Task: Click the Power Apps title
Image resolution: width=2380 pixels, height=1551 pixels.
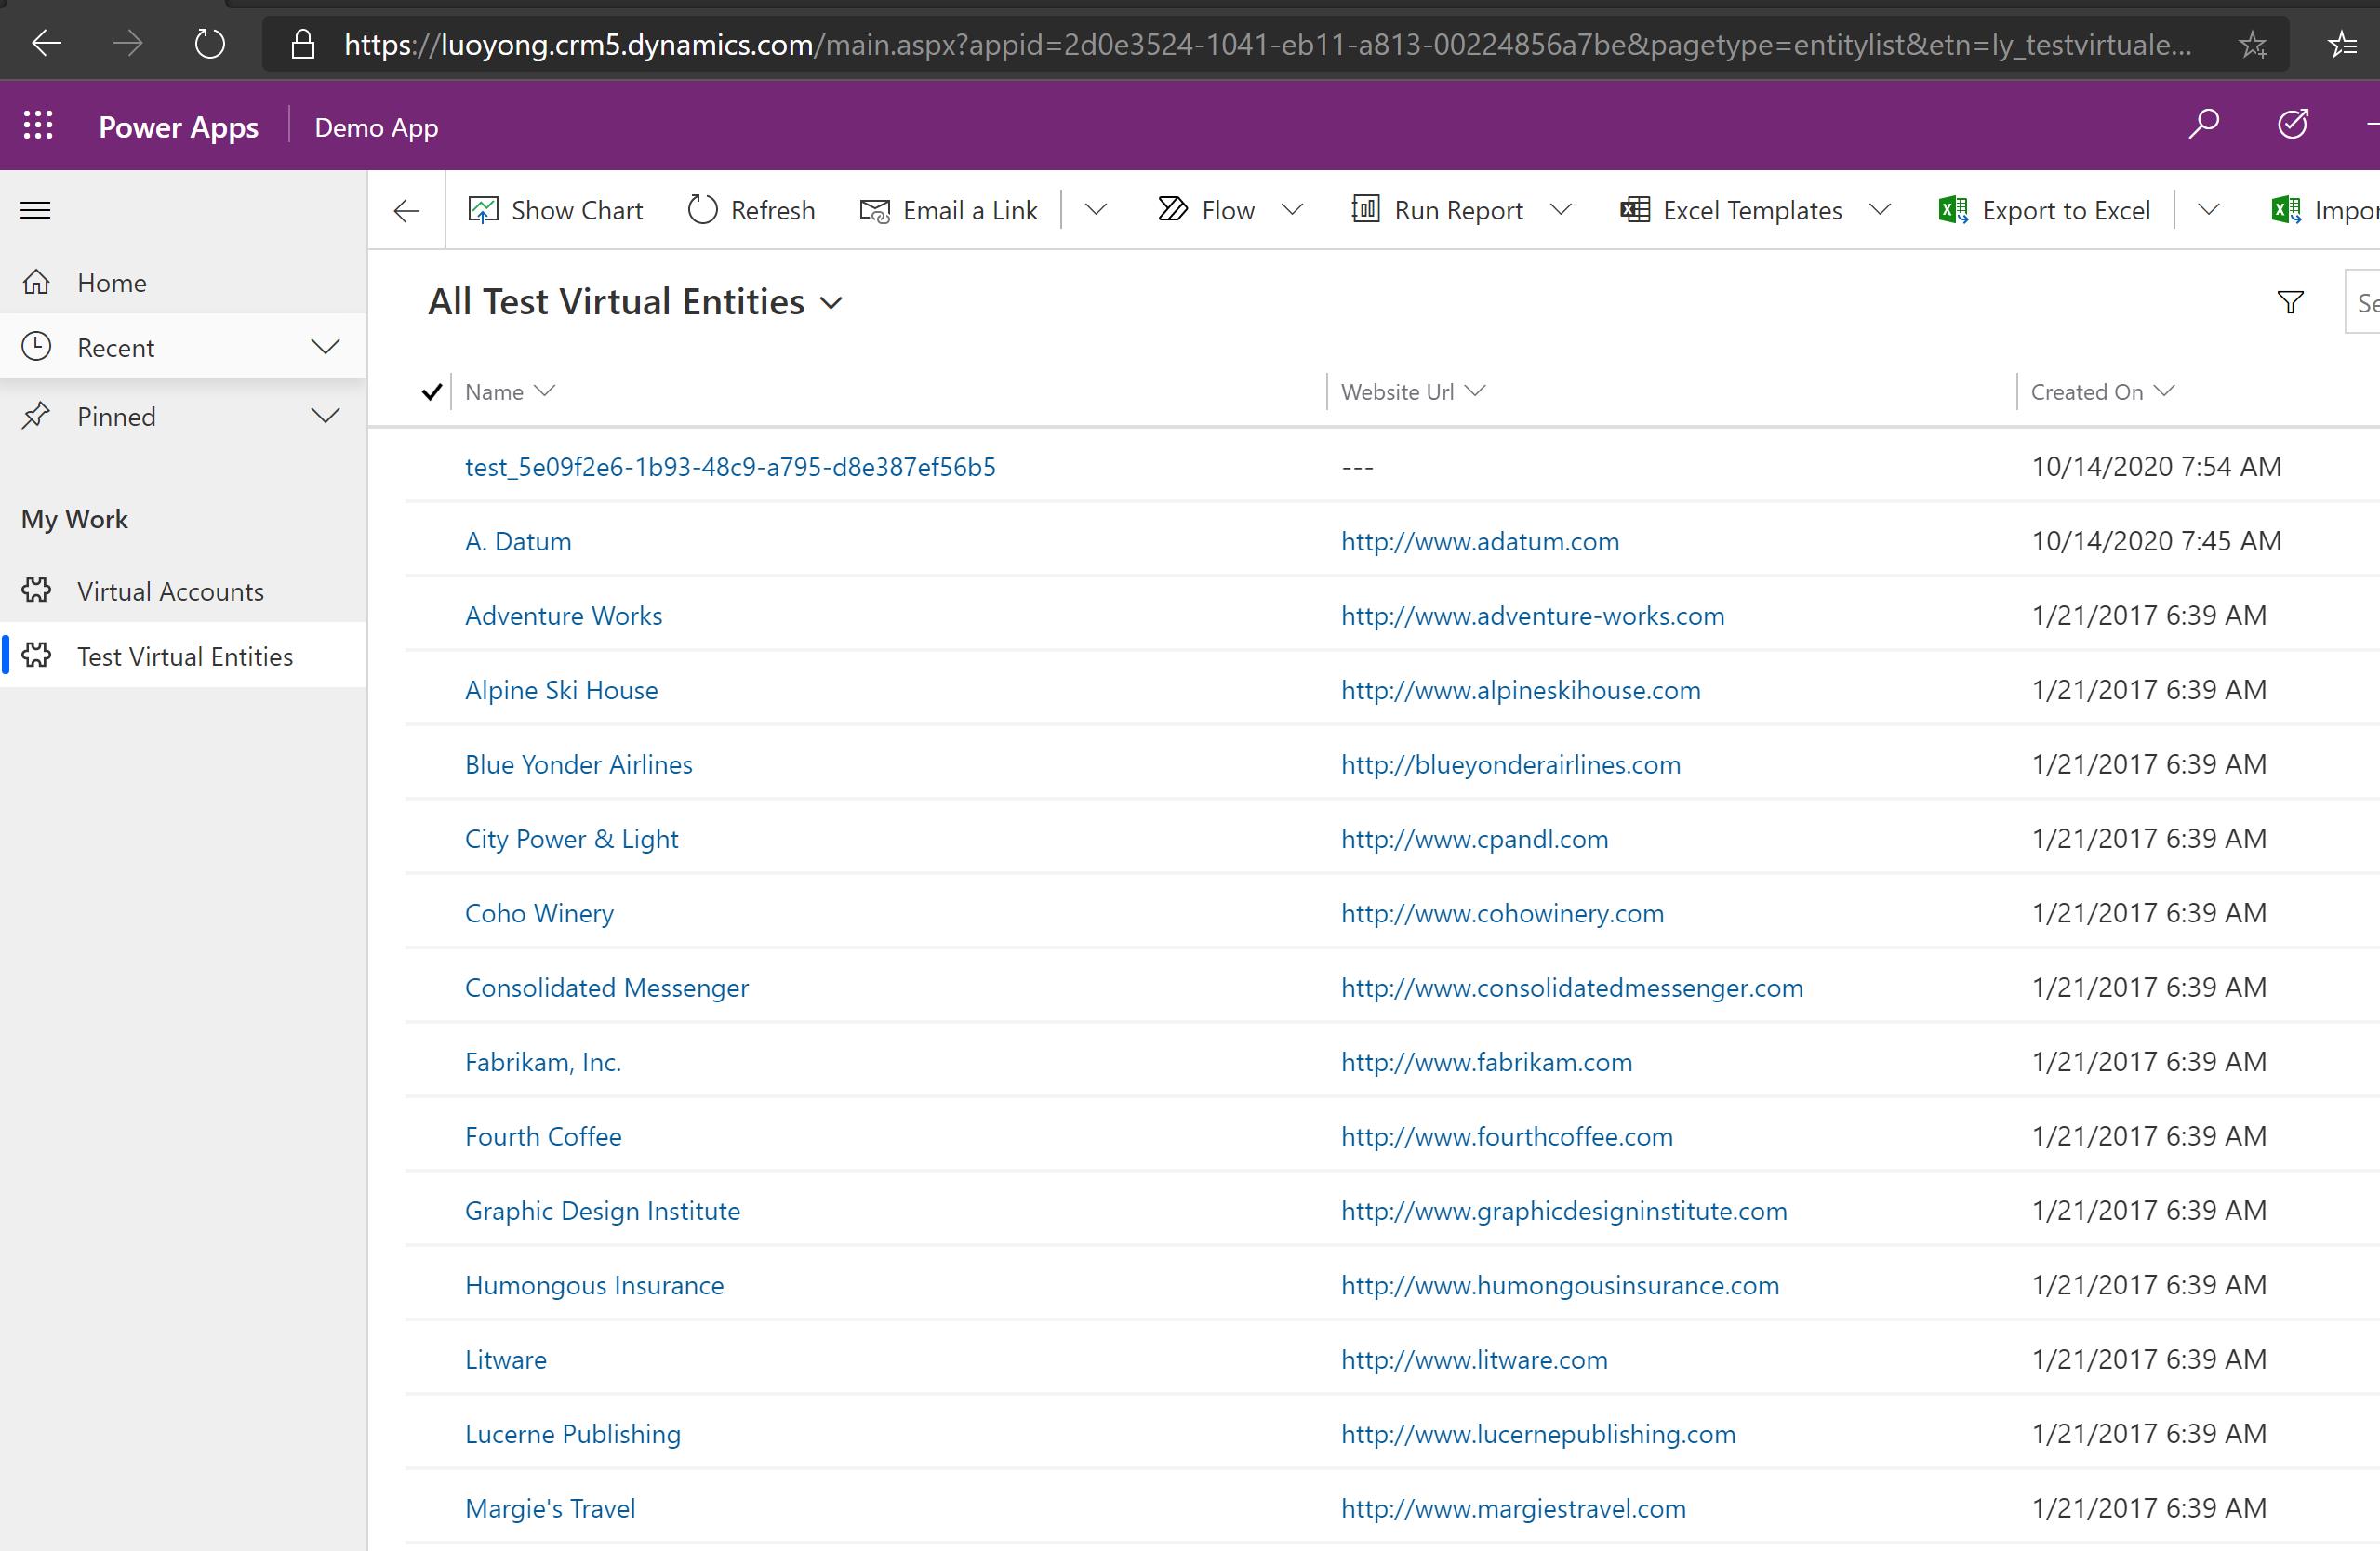Action: (x=178, y=127)
